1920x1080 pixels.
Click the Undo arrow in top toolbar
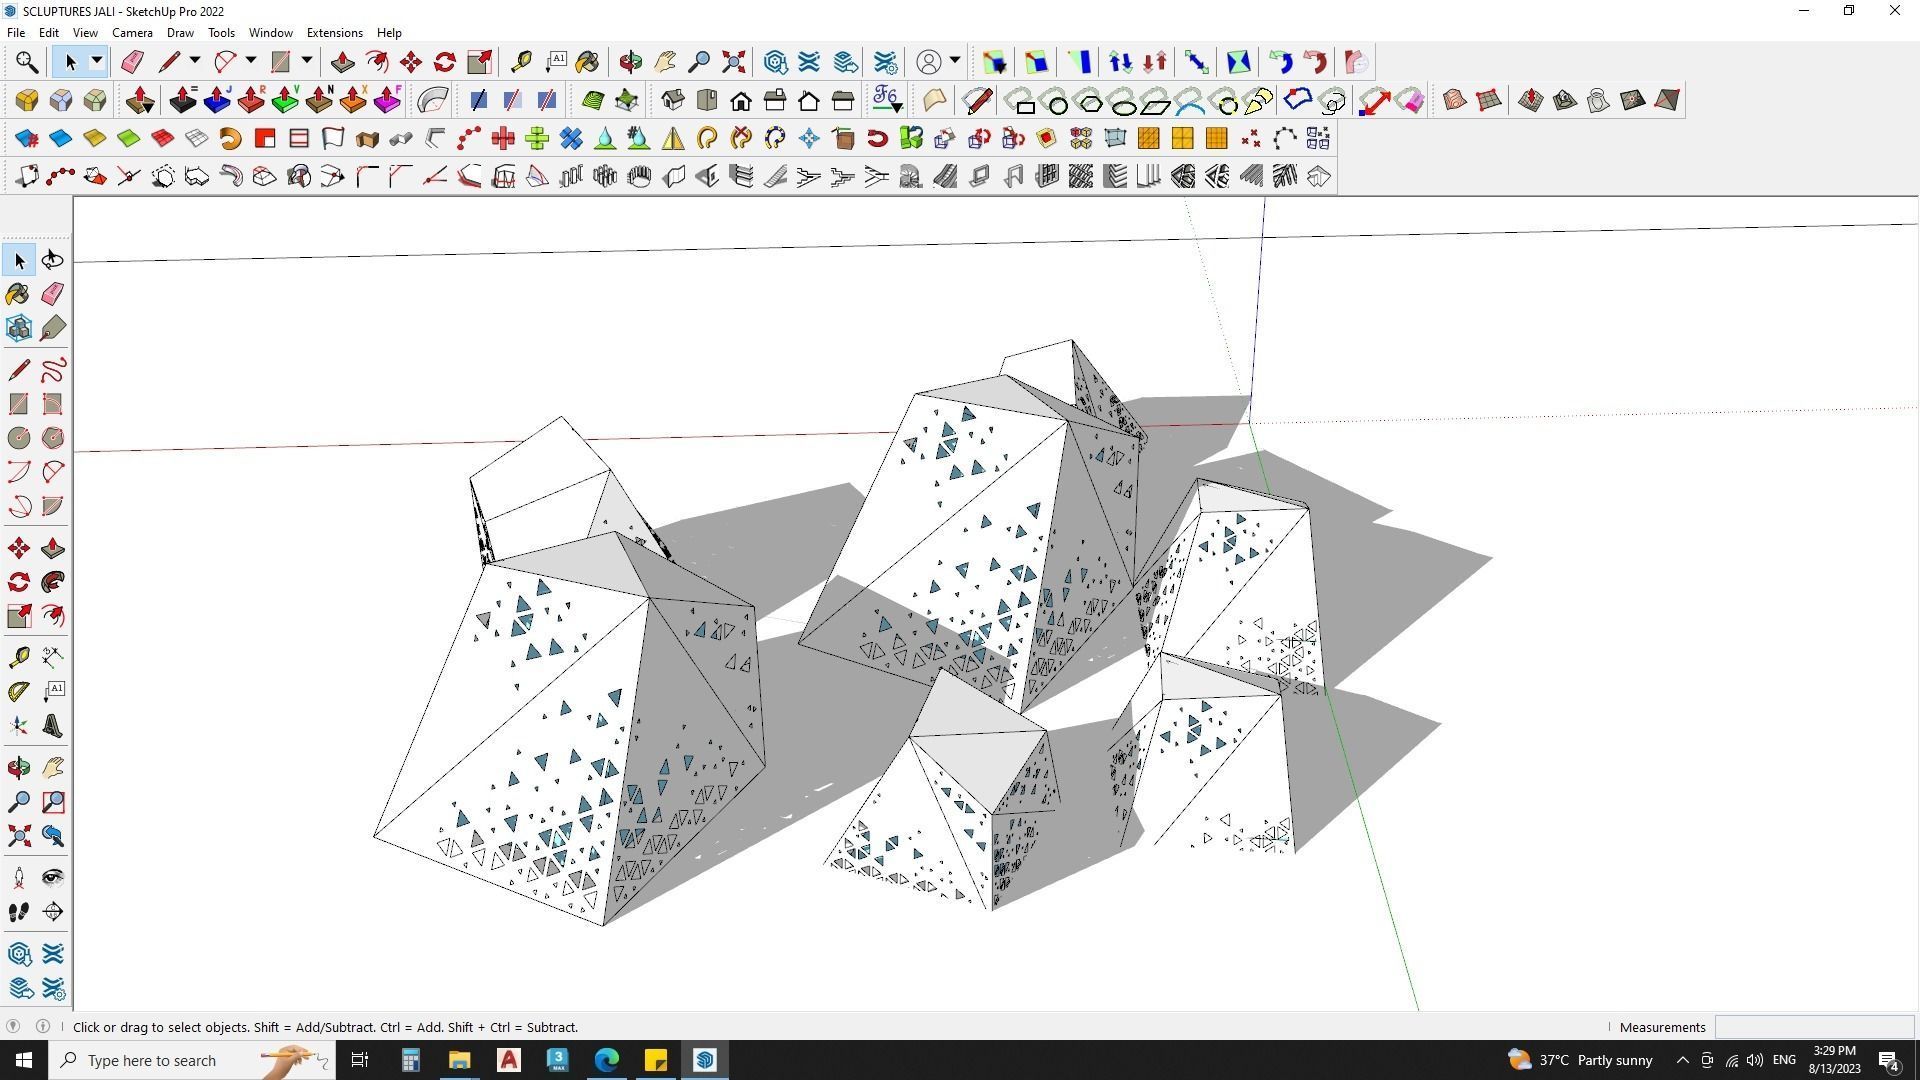pyautogui.click(x=1281, y=62)
